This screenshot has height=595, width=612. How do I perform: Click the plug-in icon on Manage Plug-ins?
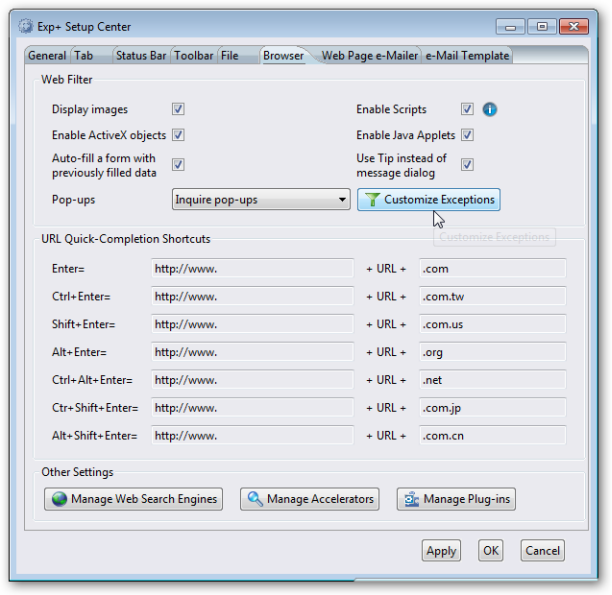pos(411,499)
